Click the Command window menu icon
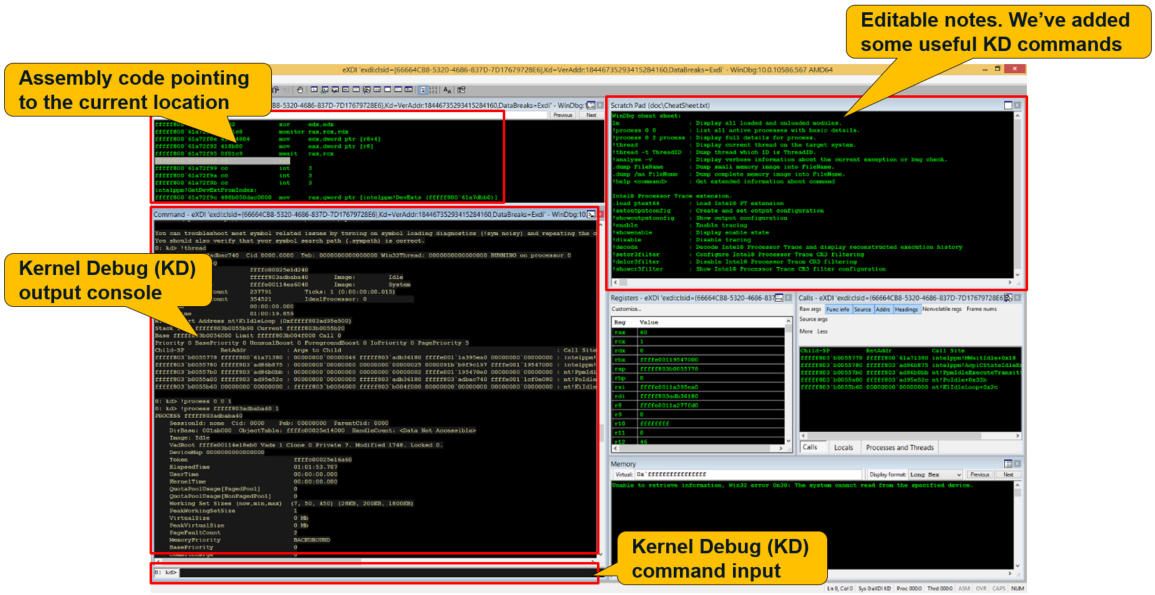 pyautogui.click(x=591, y=214)
